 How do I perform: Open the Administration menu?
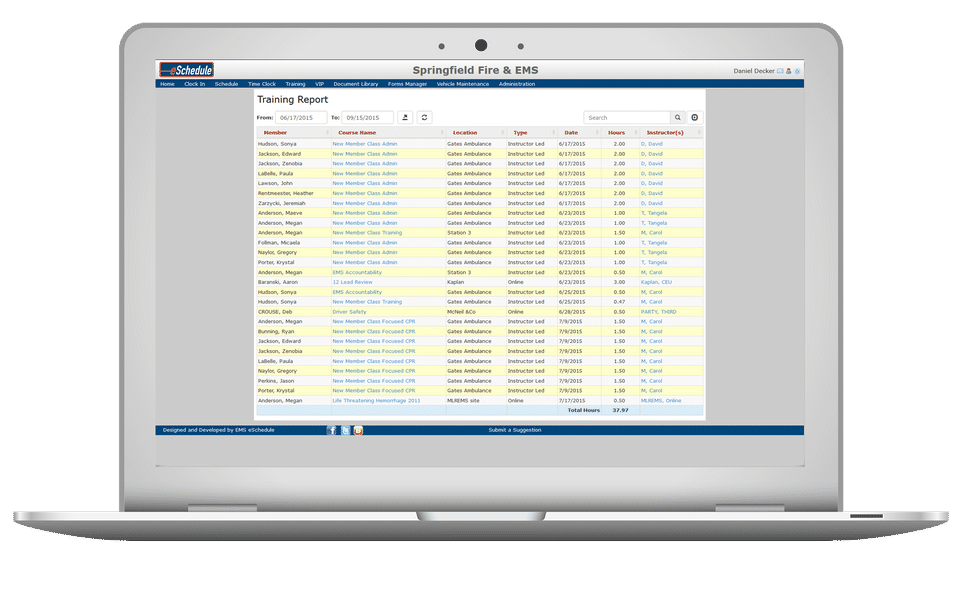tap(517, 84)
